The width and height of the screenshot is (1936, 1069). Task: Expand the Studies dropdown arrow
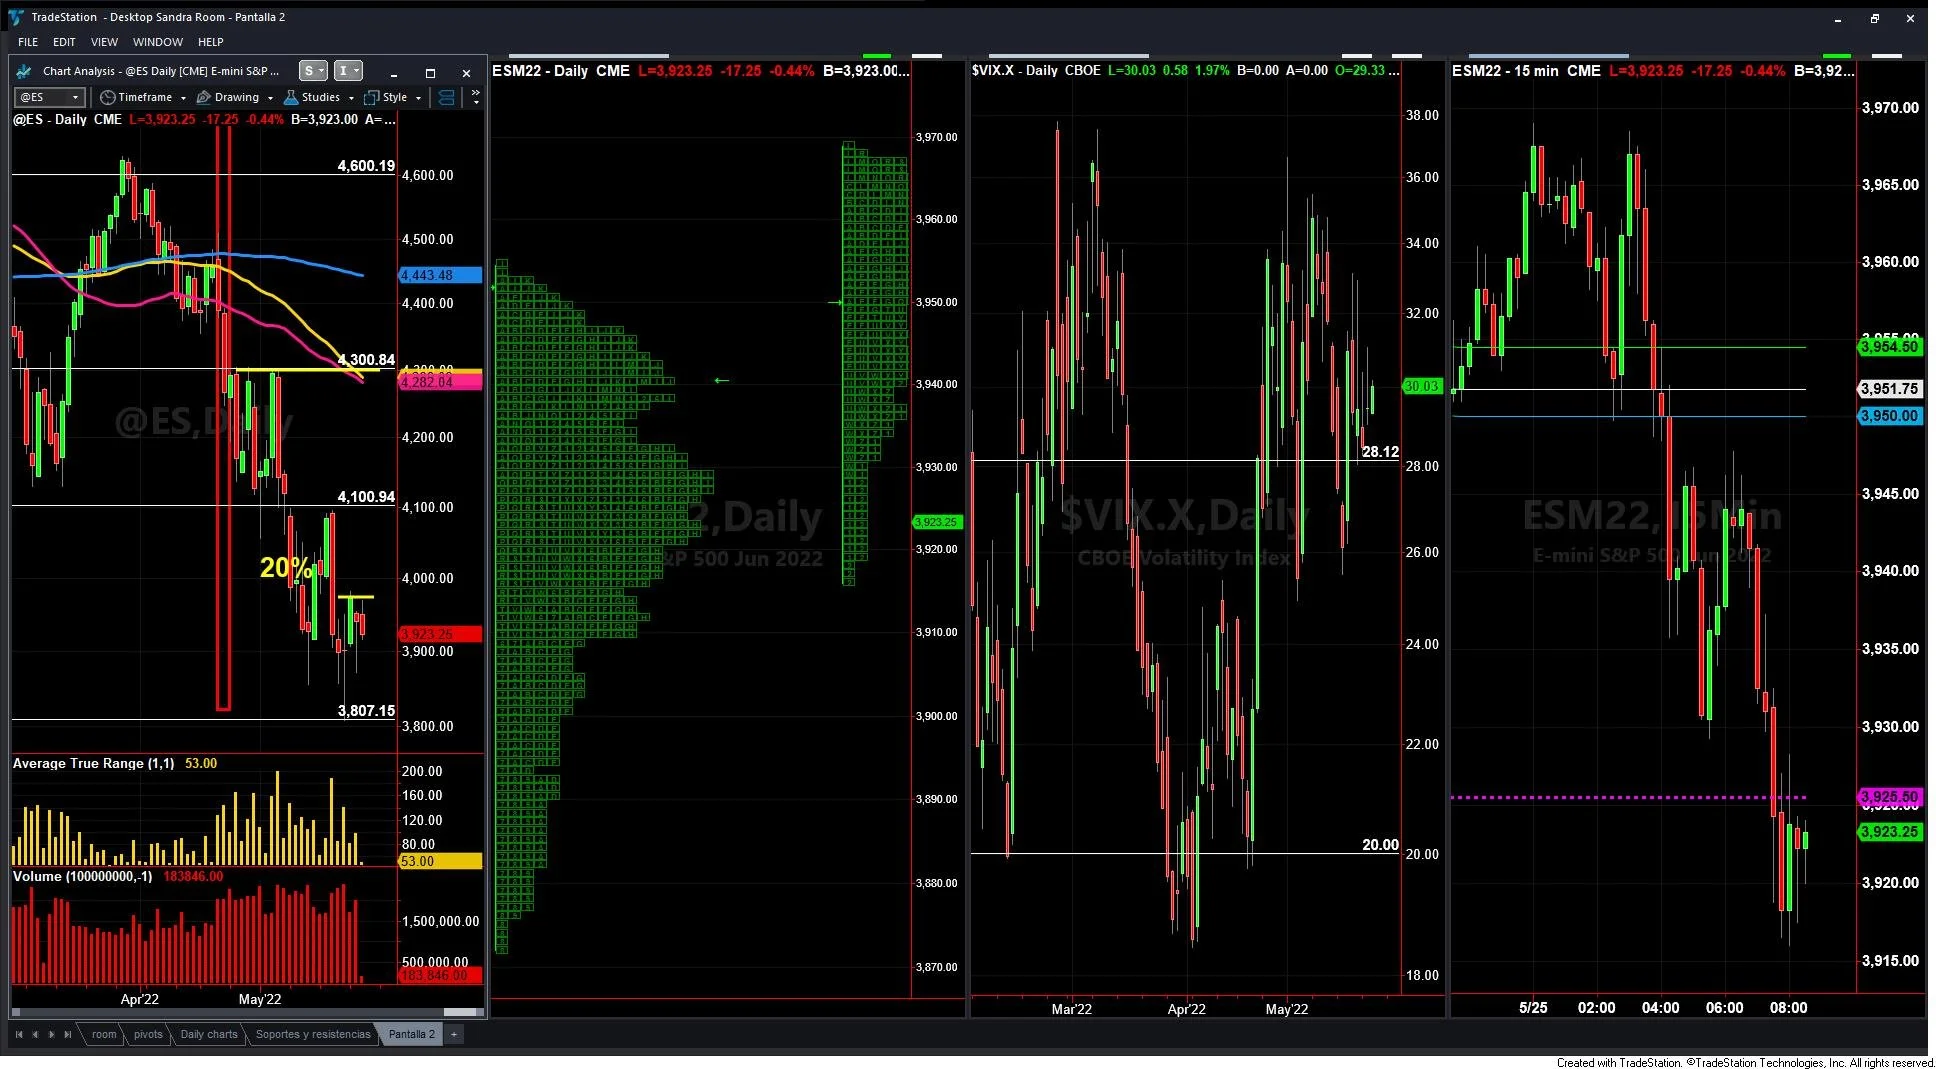tap(351, 98)
